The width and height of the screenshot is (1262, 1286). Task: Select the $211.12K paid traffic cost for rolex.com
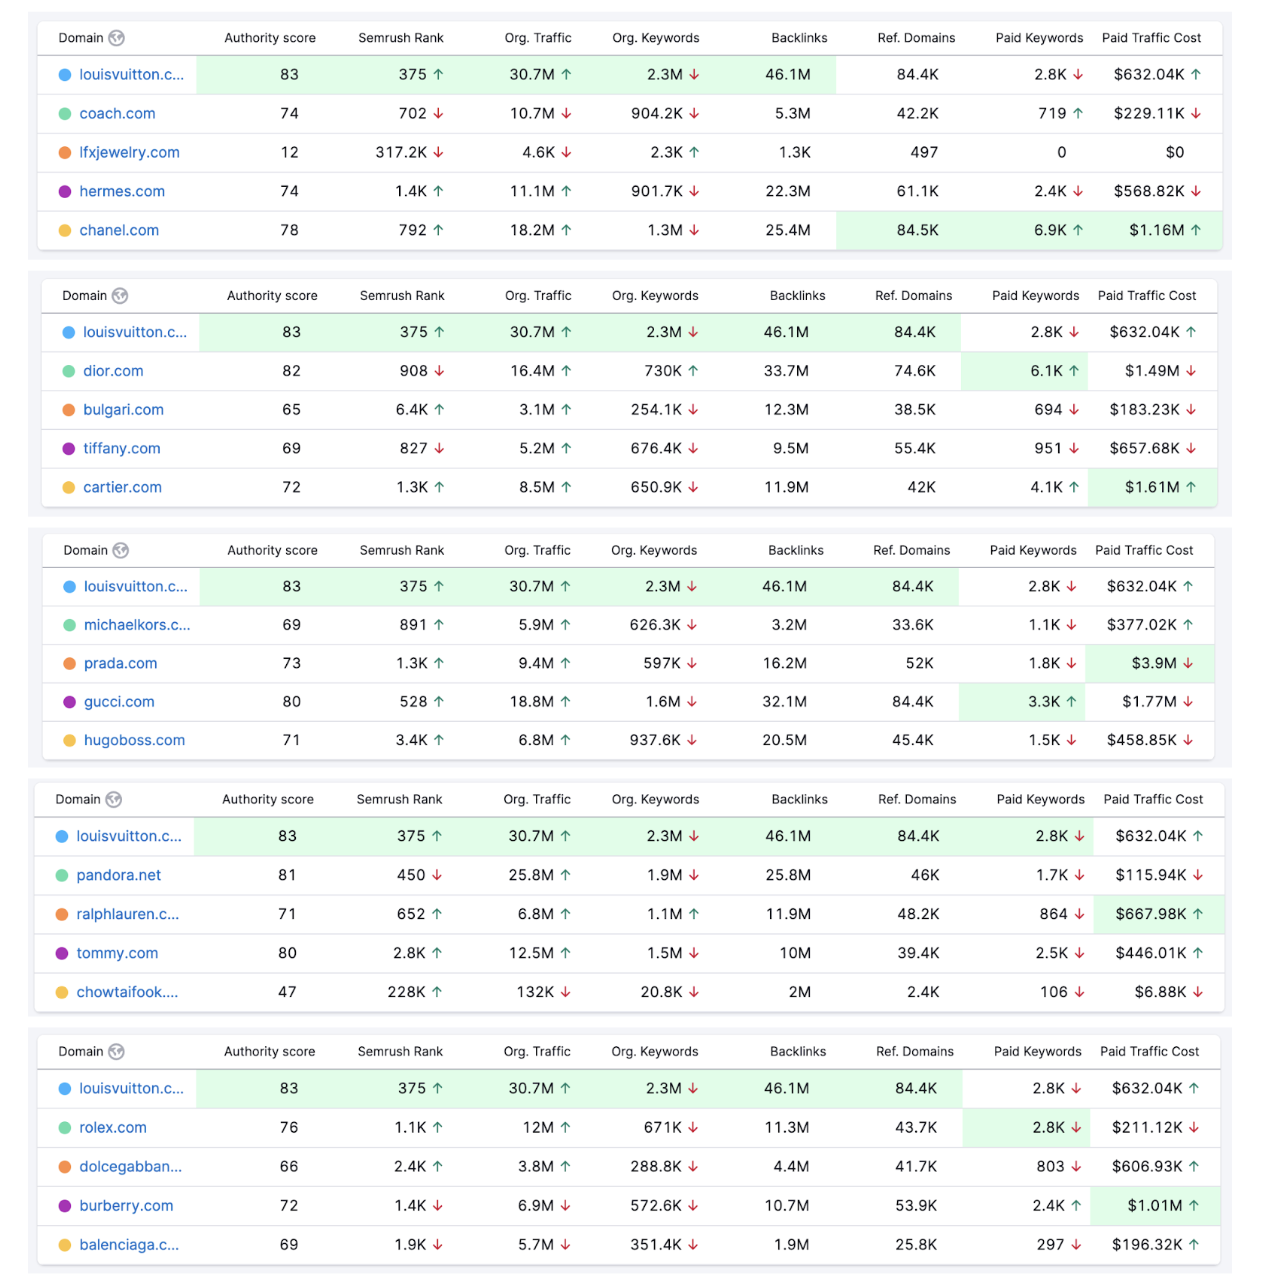pos(1155,1128)
